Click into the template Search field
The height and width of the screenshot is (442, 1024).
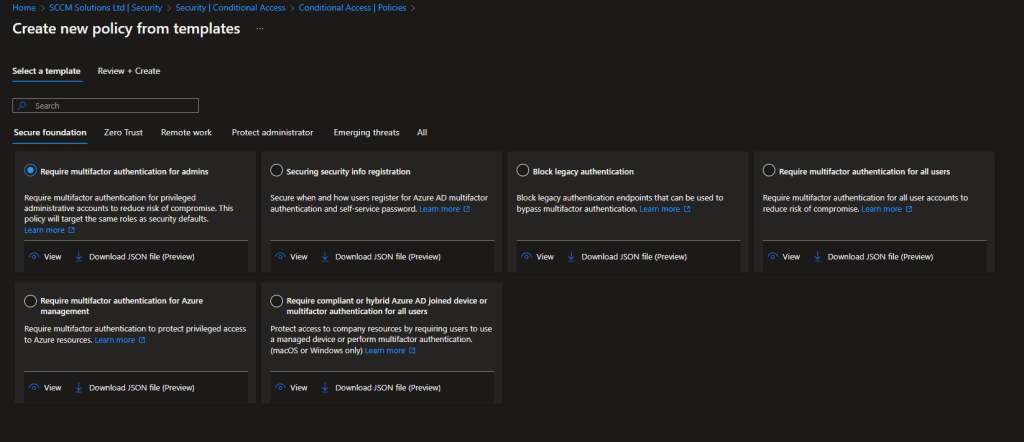click(112, 106)
